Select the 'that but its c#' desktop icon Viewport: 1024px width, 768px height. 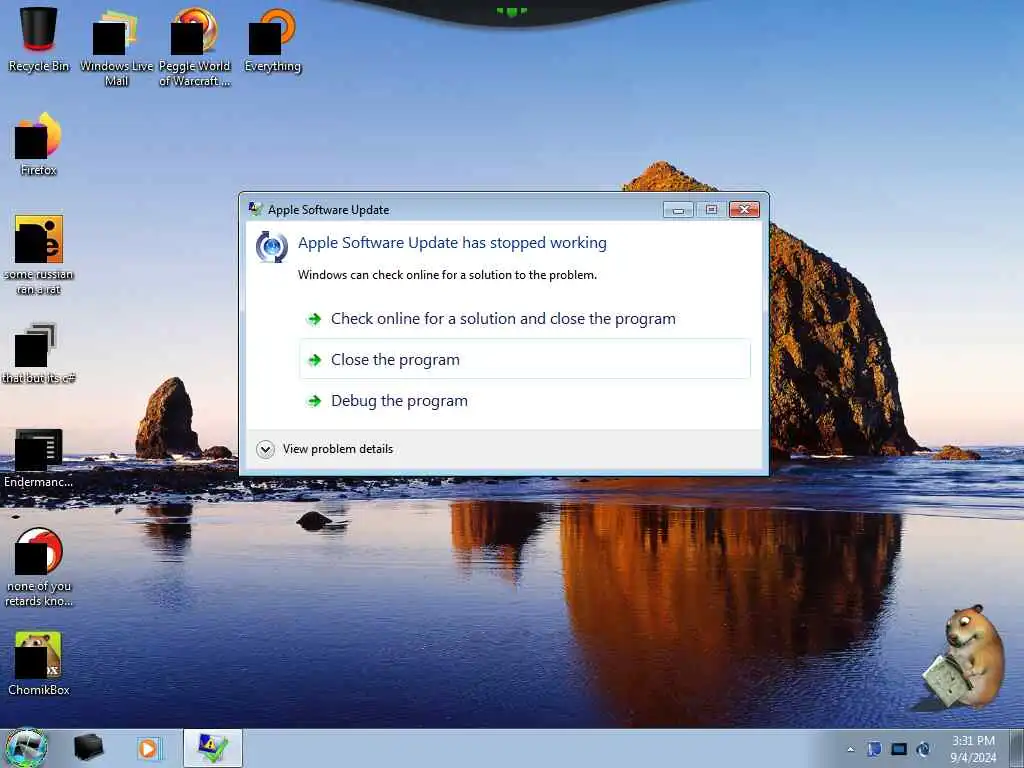pos(38,353)
